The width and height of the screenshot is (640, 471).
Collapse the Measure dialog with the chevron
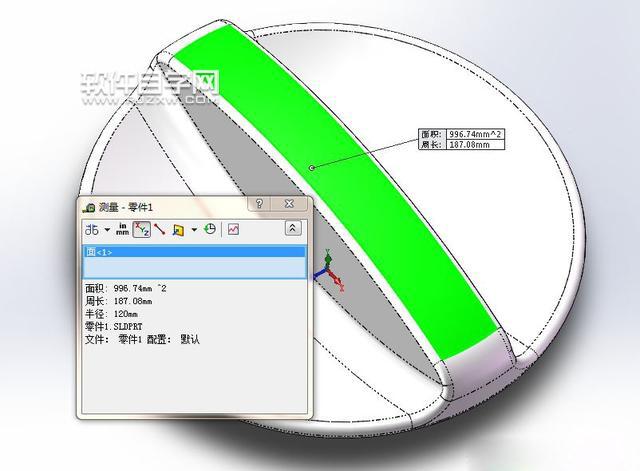[293, 228]
